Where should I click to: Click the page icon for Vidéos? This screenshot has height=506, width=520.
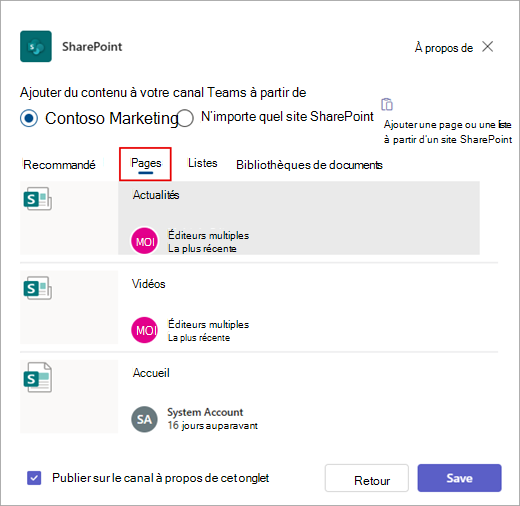(x=37, y=288)
